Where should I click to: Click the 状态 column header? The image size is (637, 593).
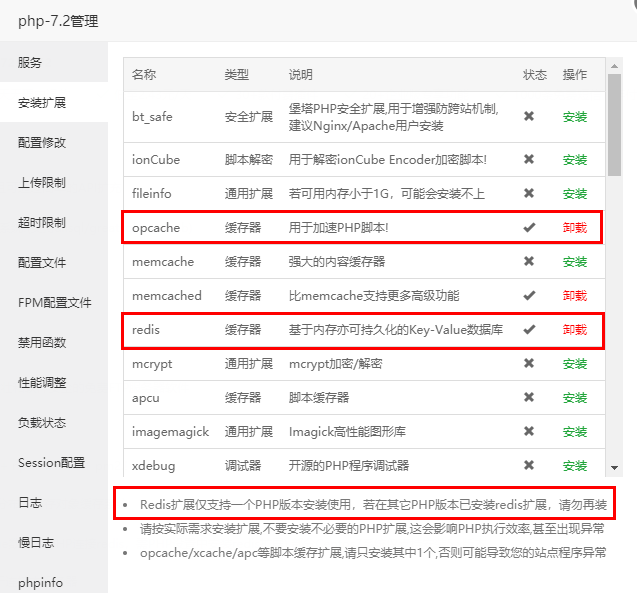pos(535,75)
